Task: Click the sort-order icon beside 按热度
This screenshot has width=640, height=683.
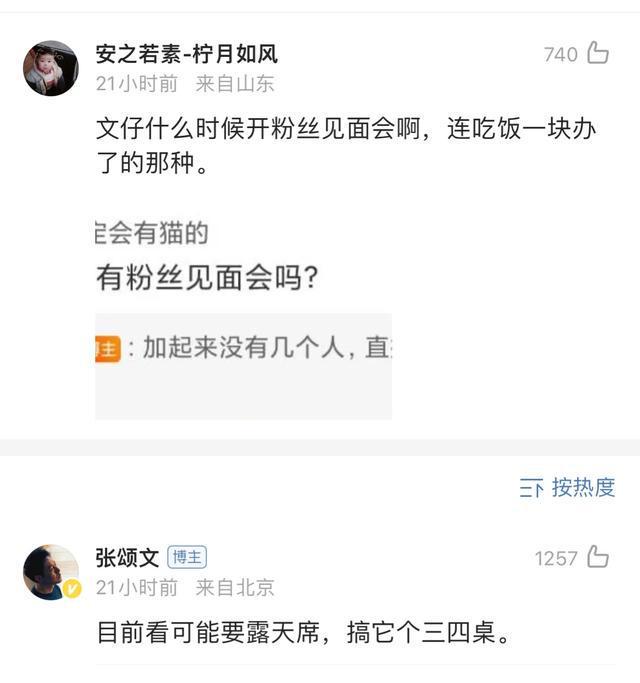Action: 531,488
